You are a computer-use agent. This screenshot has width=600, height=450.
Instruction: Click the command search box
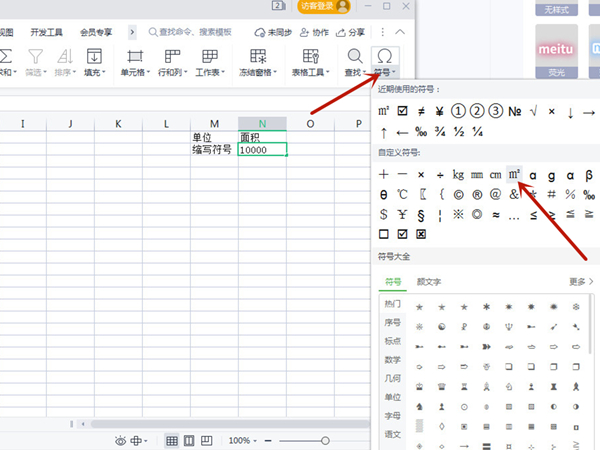[190, 32]
